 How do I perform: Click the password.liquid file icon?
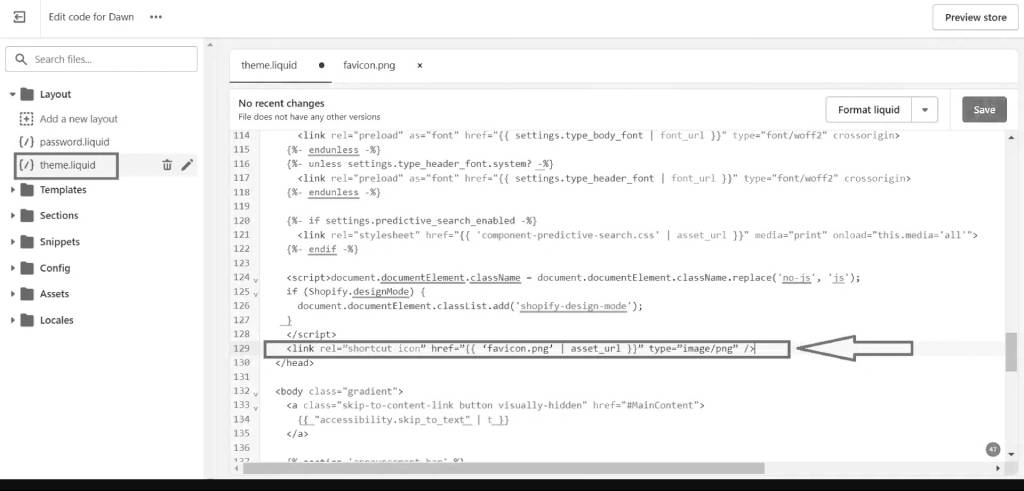(x=27, y=142)
